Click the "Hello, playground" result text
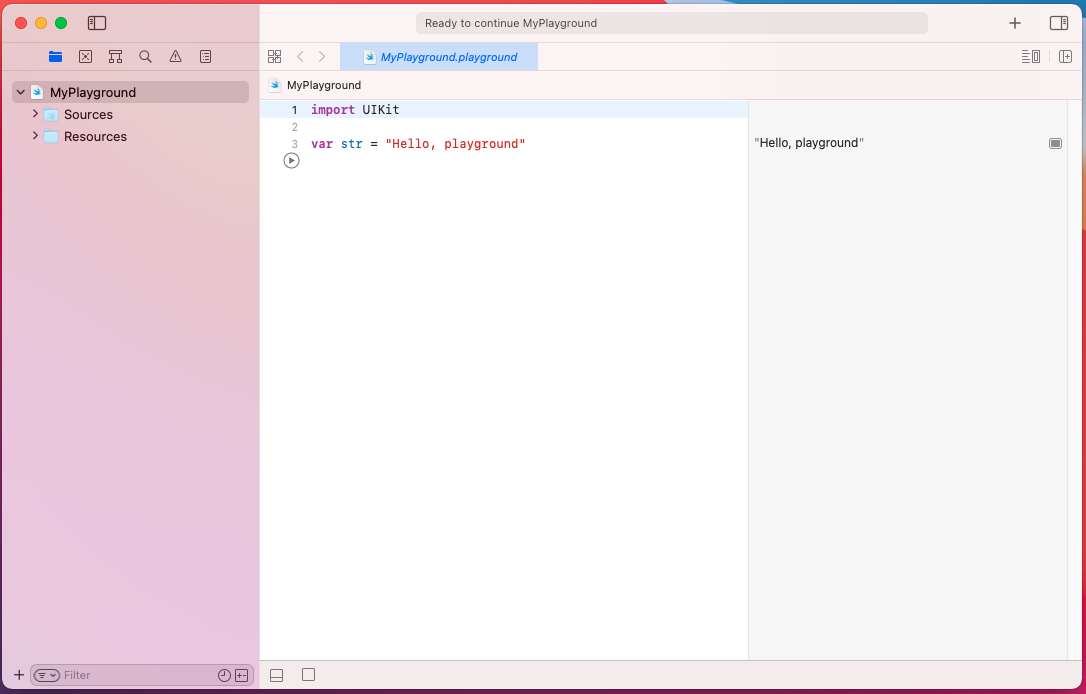Screen dimensions: 1086x694 point(809,143)
